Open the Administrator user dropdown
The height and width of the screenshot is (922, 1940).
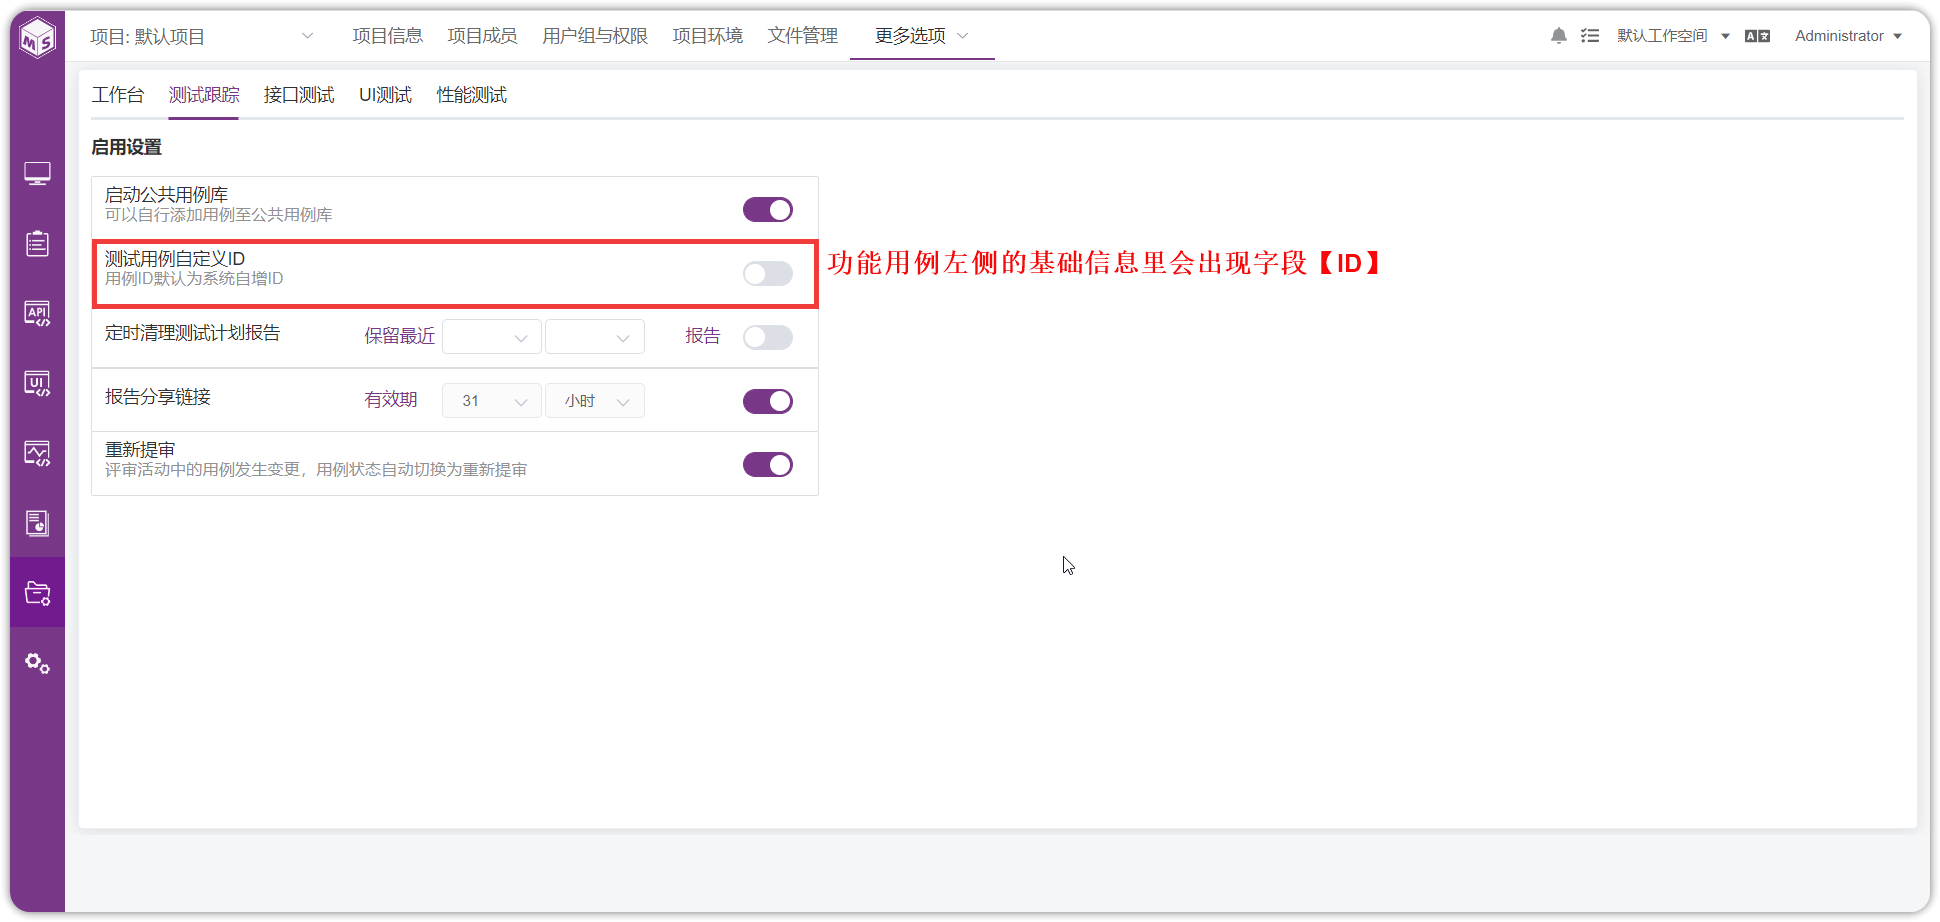1848,36
